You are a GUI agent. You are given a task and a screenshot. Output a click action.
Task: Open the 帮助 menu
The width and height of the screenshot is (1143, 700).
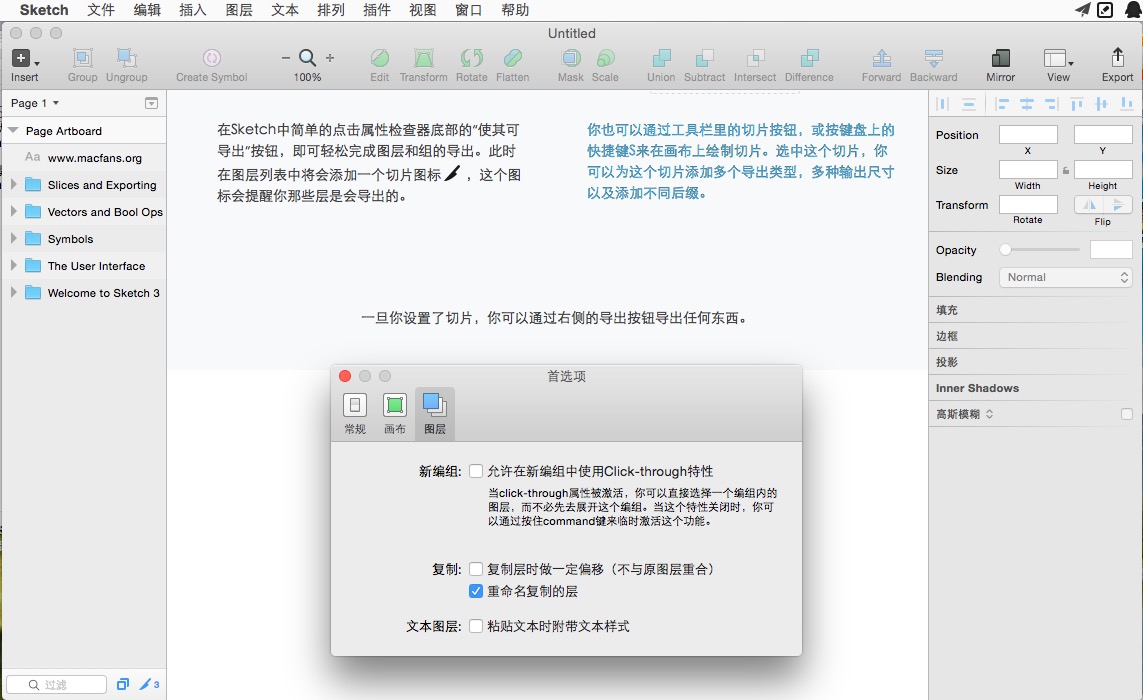pos(515,10)
